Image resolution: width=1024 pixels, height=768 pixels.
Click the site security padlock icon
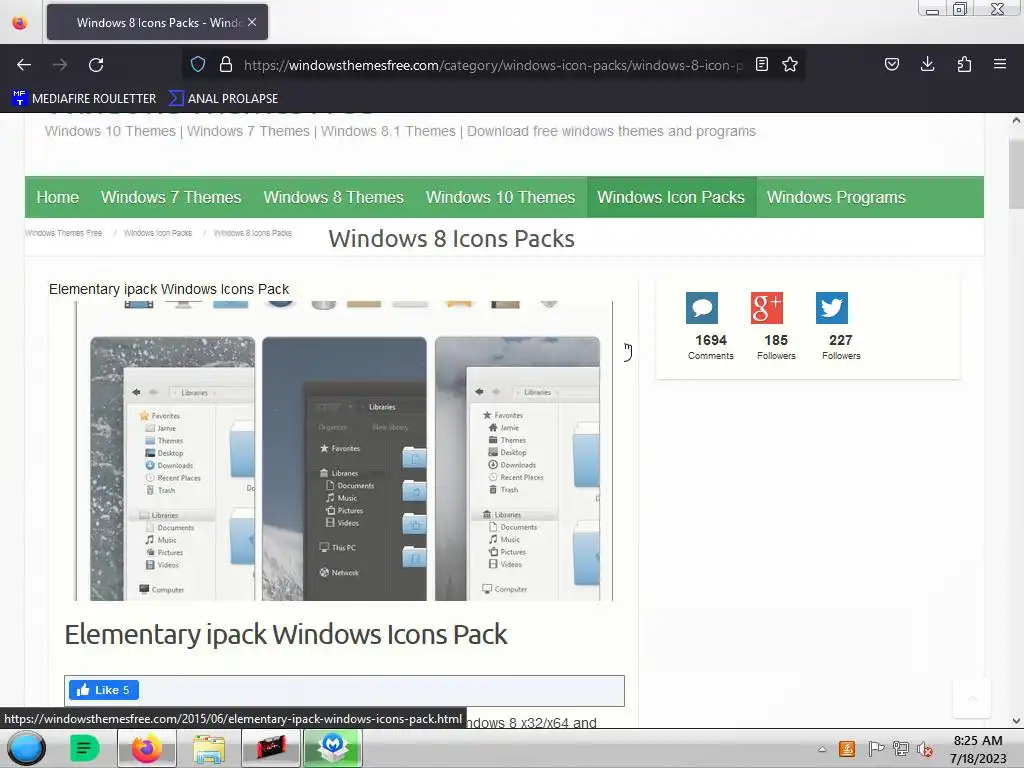pos(226,64)
